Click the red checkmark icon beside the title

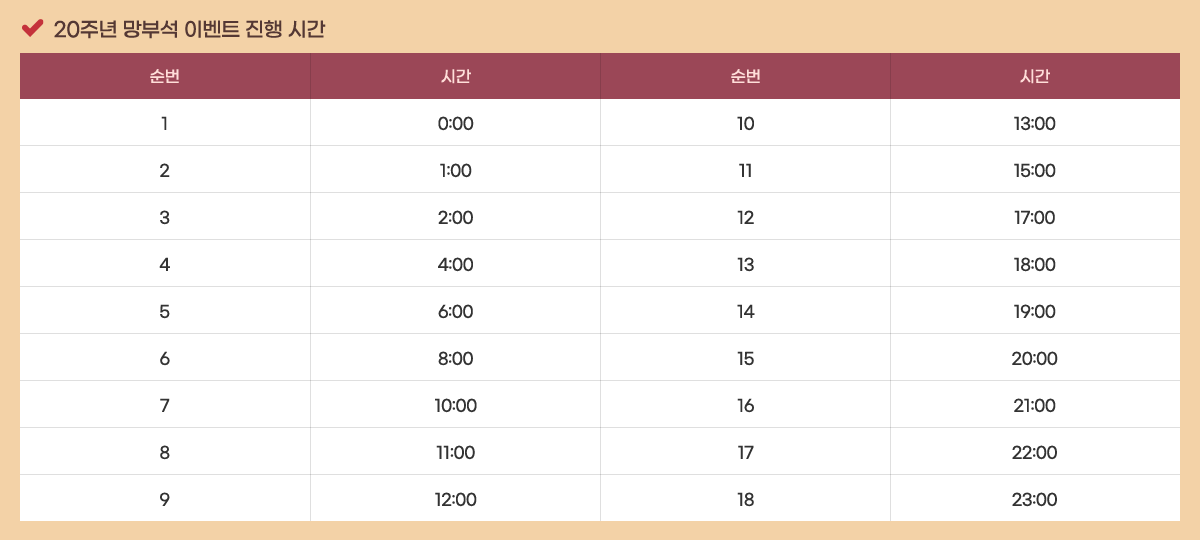32,29
